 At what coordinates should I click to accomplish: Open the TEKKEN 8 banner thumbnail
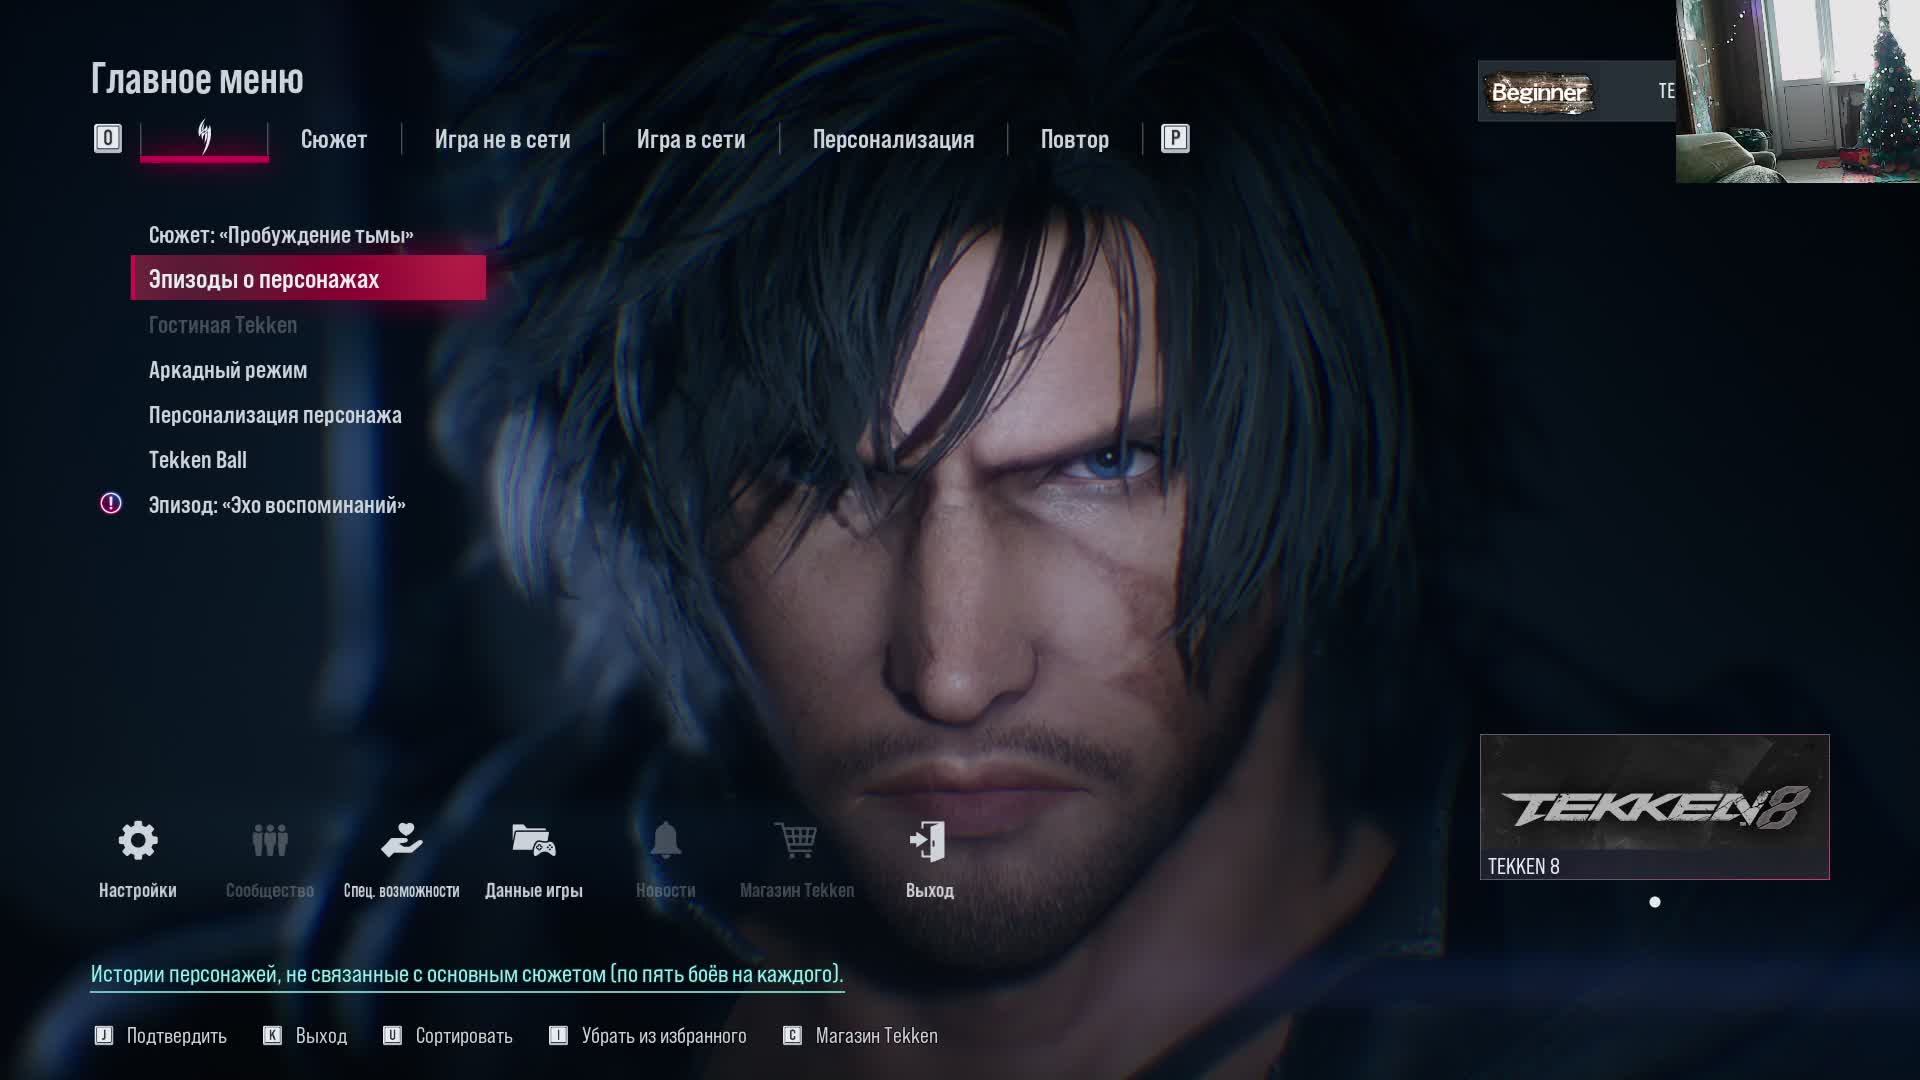pyautogui.click(x=1655, y=807)
